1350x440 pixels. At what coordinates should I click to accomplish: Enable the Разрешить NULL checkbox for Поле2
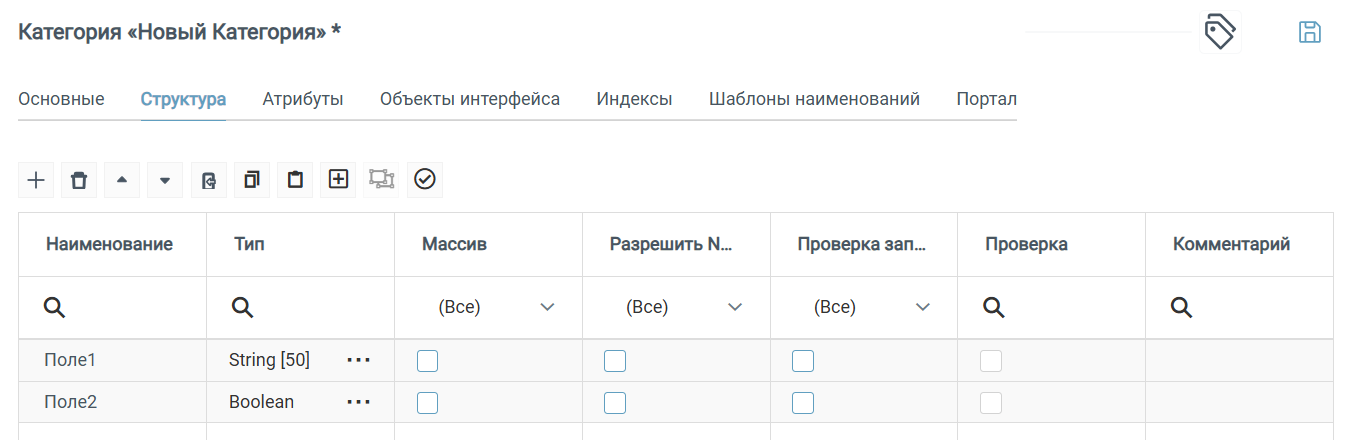pos(615,403)
